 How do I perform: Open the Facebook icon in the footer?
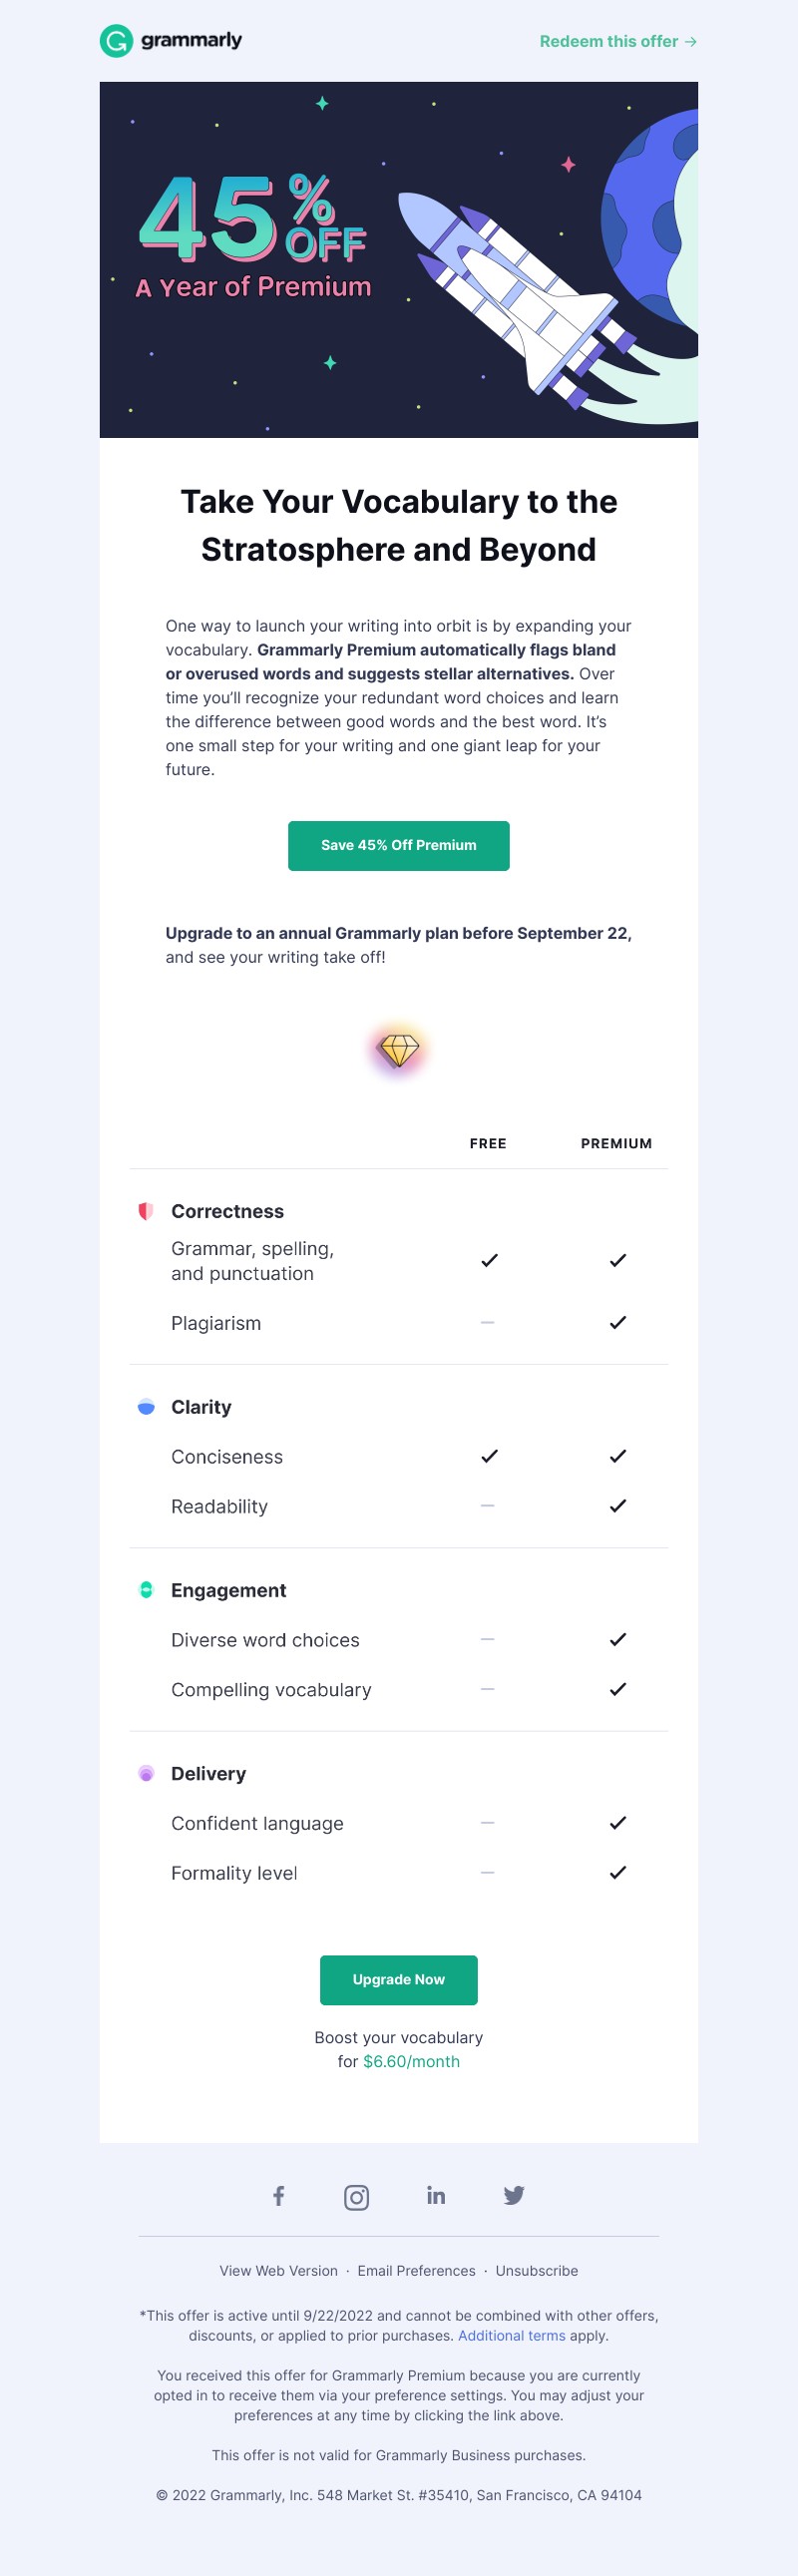[x=279, y=2195]
